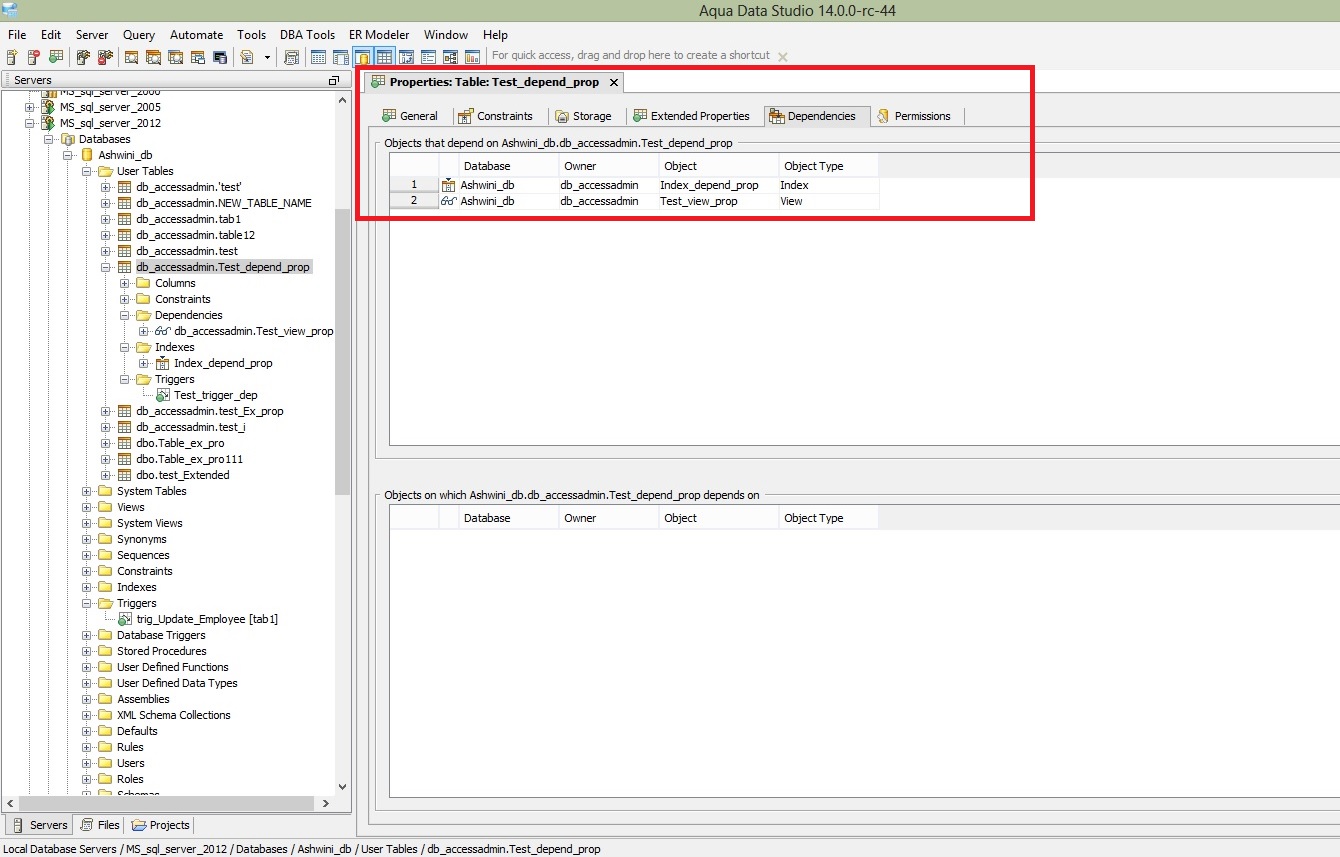The width and height of the screenshot is (1340, 857).
Task: Click the table icon beside db_accessadmin.table12
Action: (125, 235)
